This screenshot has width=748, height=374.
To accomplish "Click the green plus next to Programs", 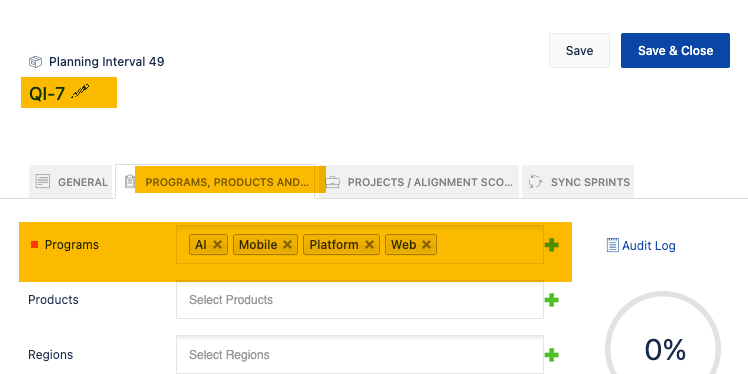I will coord(551,245).
